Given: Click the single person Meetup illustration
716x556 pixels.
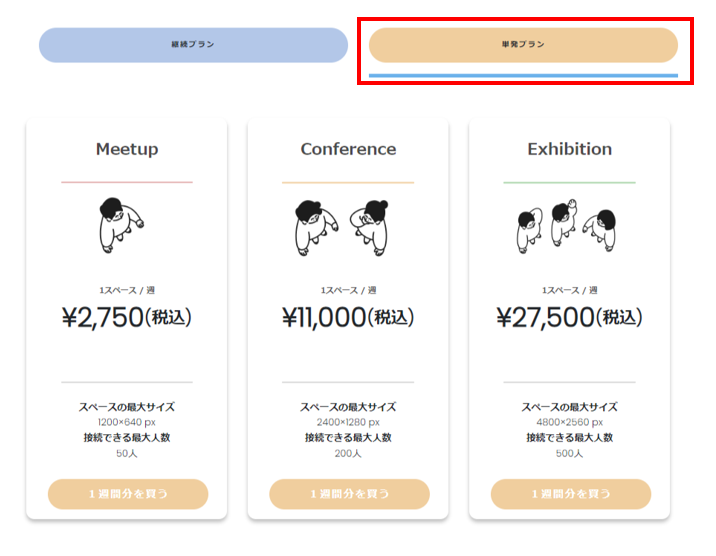Looking at the screenshot, I should pos(121,226).
